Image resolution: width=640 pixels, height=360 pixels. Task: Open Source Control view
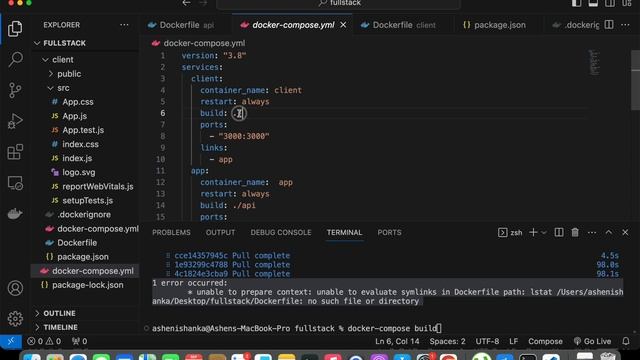(x=15, y=90)
